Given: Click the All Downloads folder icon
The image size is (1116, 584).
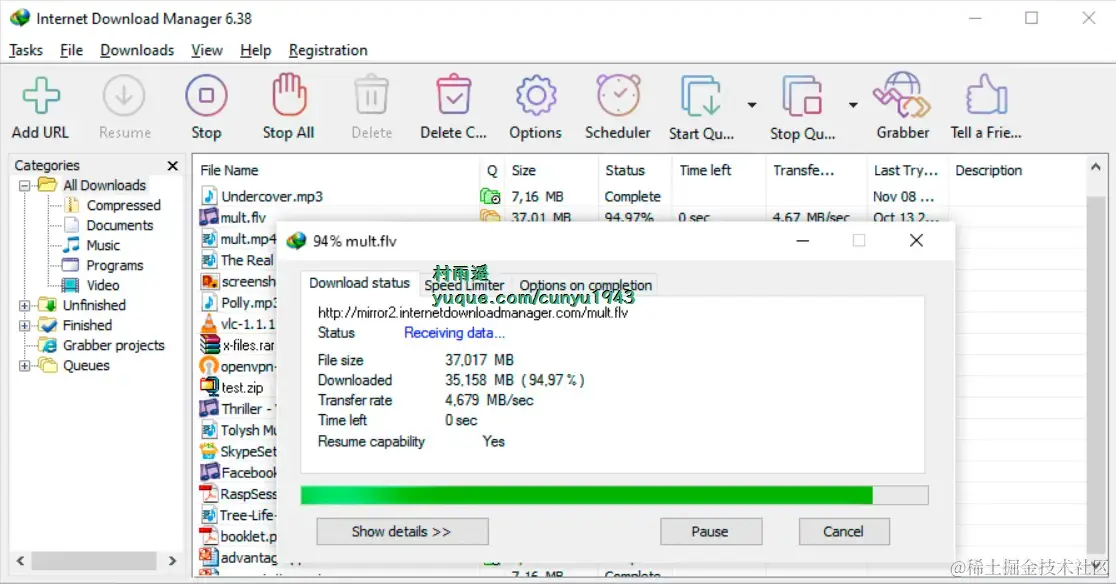Looking at the screenshot, I should (48, 185).
